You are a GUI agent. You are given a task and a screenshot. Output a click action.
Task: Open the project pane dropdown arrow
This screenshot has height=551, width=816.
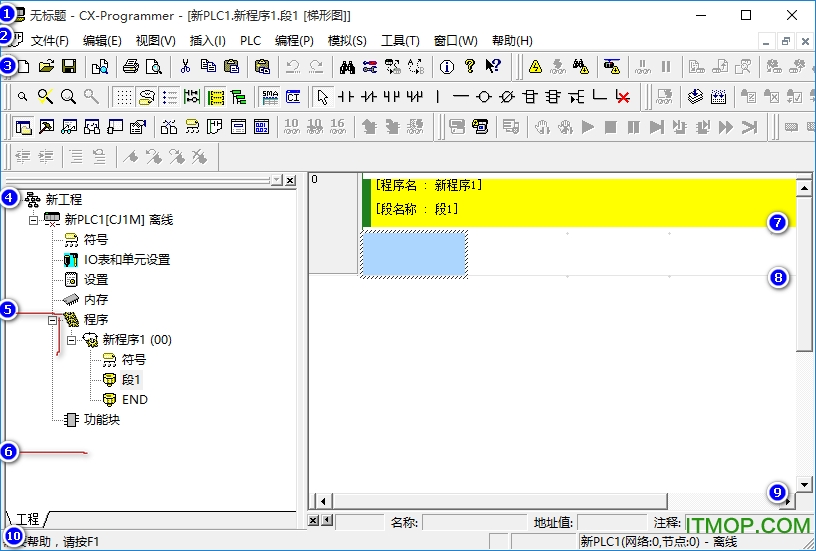tap(277, 180)
